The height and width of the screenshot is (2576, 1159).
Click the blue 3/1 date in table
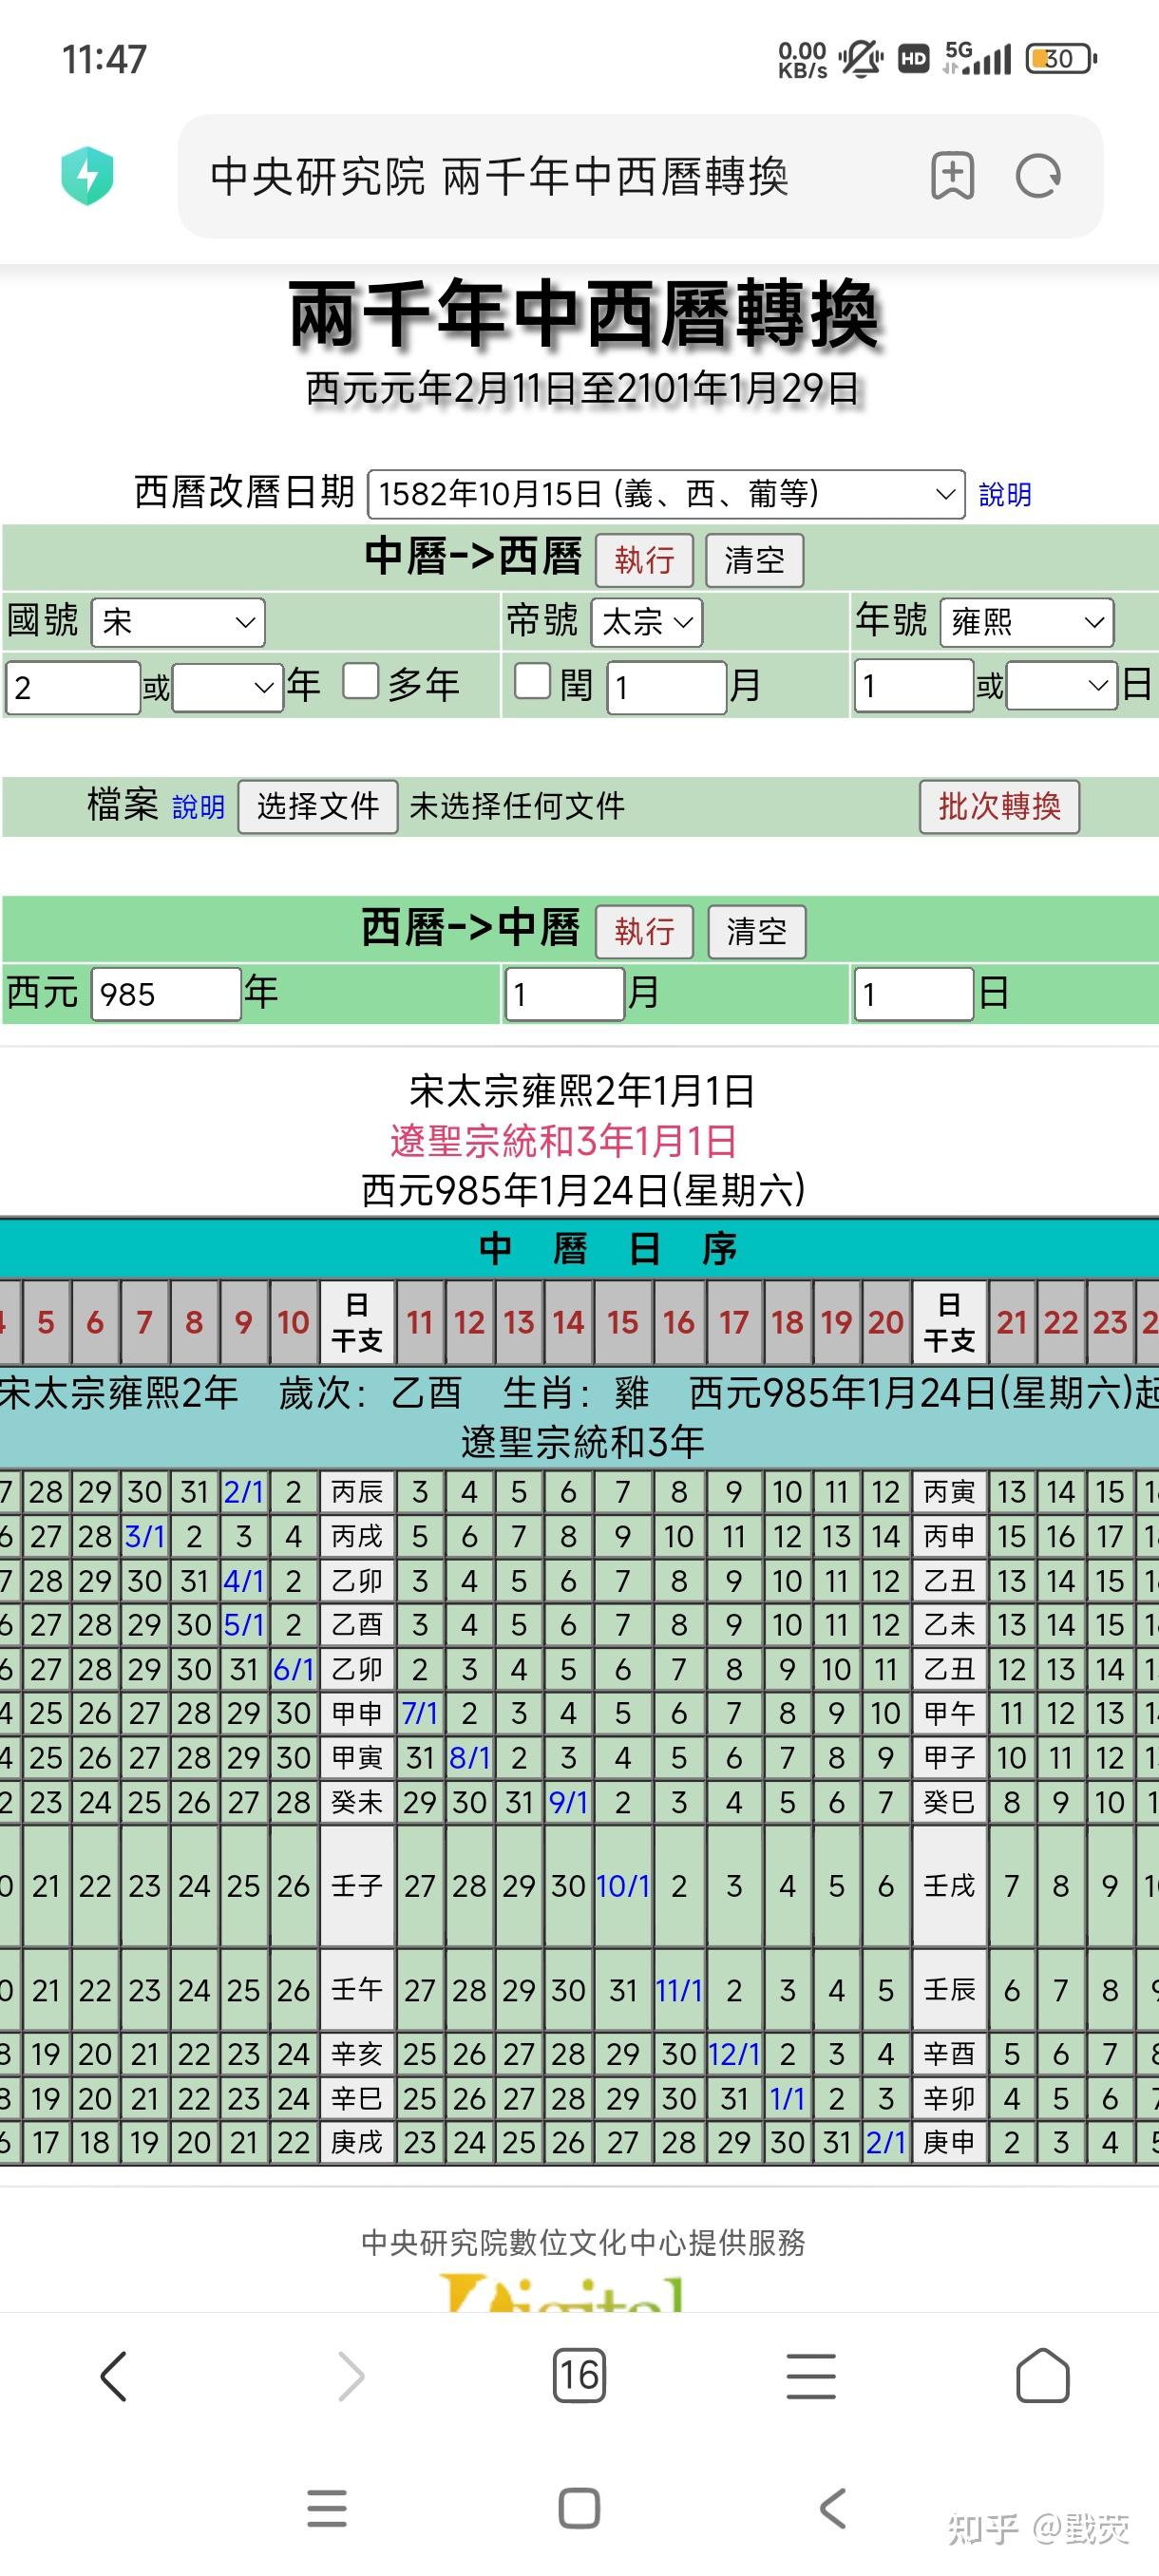pyautogui.click(x=144, y=1536)
